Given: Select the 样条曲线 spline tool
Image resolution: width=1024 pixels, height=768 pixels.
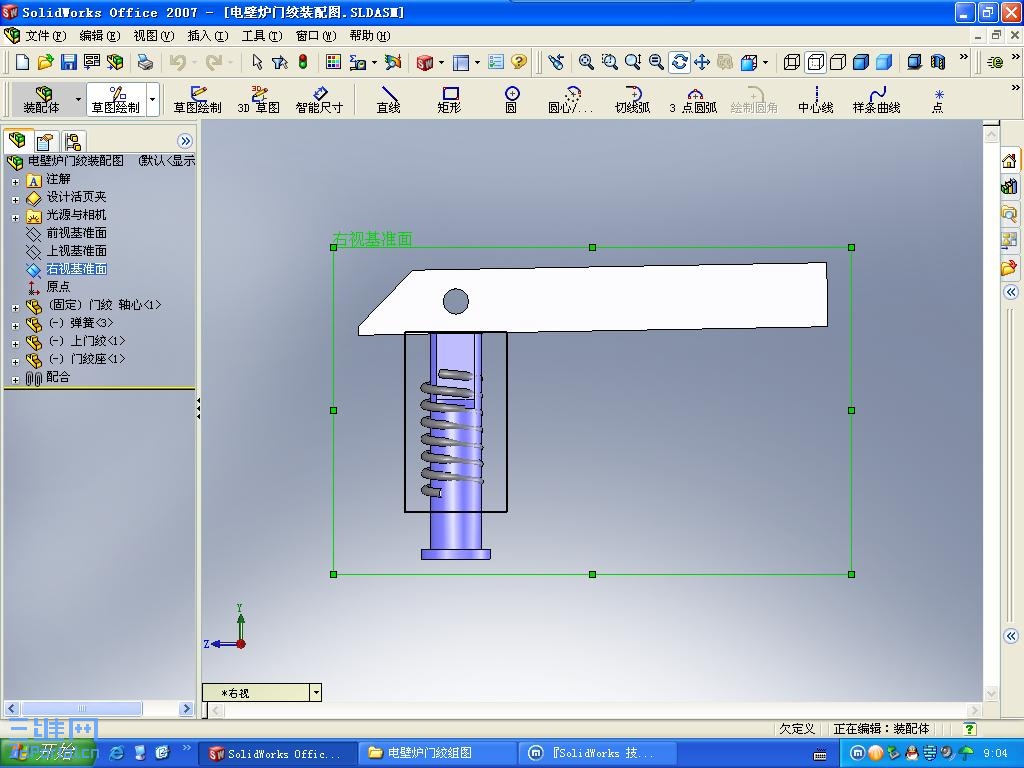Looking at the screenshot, I should [x=876, y=100].
